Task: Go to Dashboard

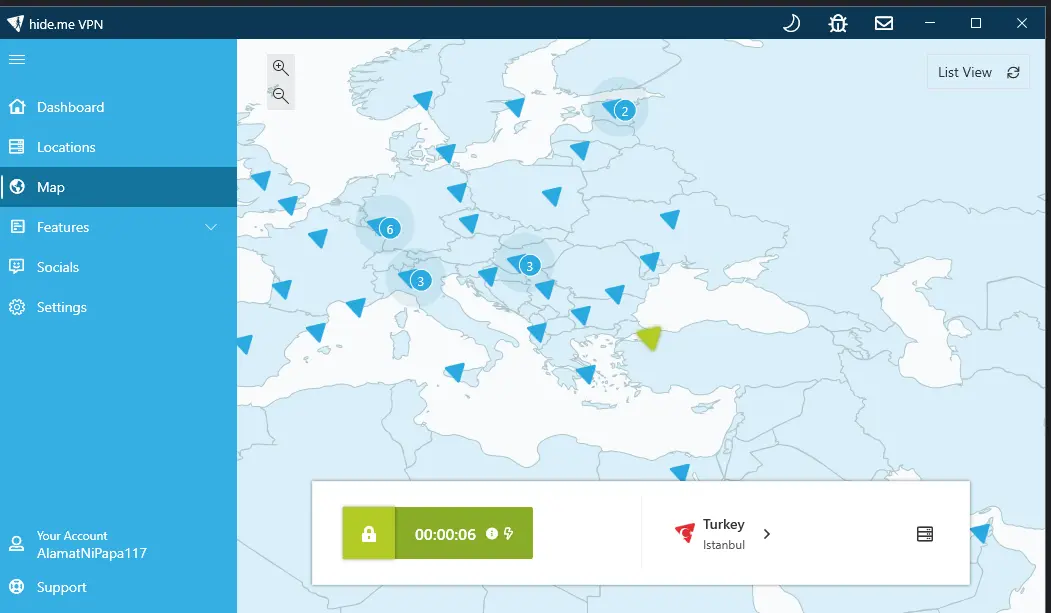Action: 118,107
